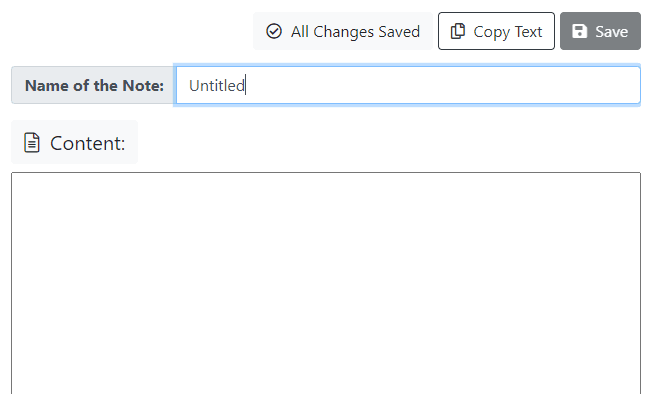Click the checkmark circle status icon
The image size is (651, 394).
[x=274, y=31]
